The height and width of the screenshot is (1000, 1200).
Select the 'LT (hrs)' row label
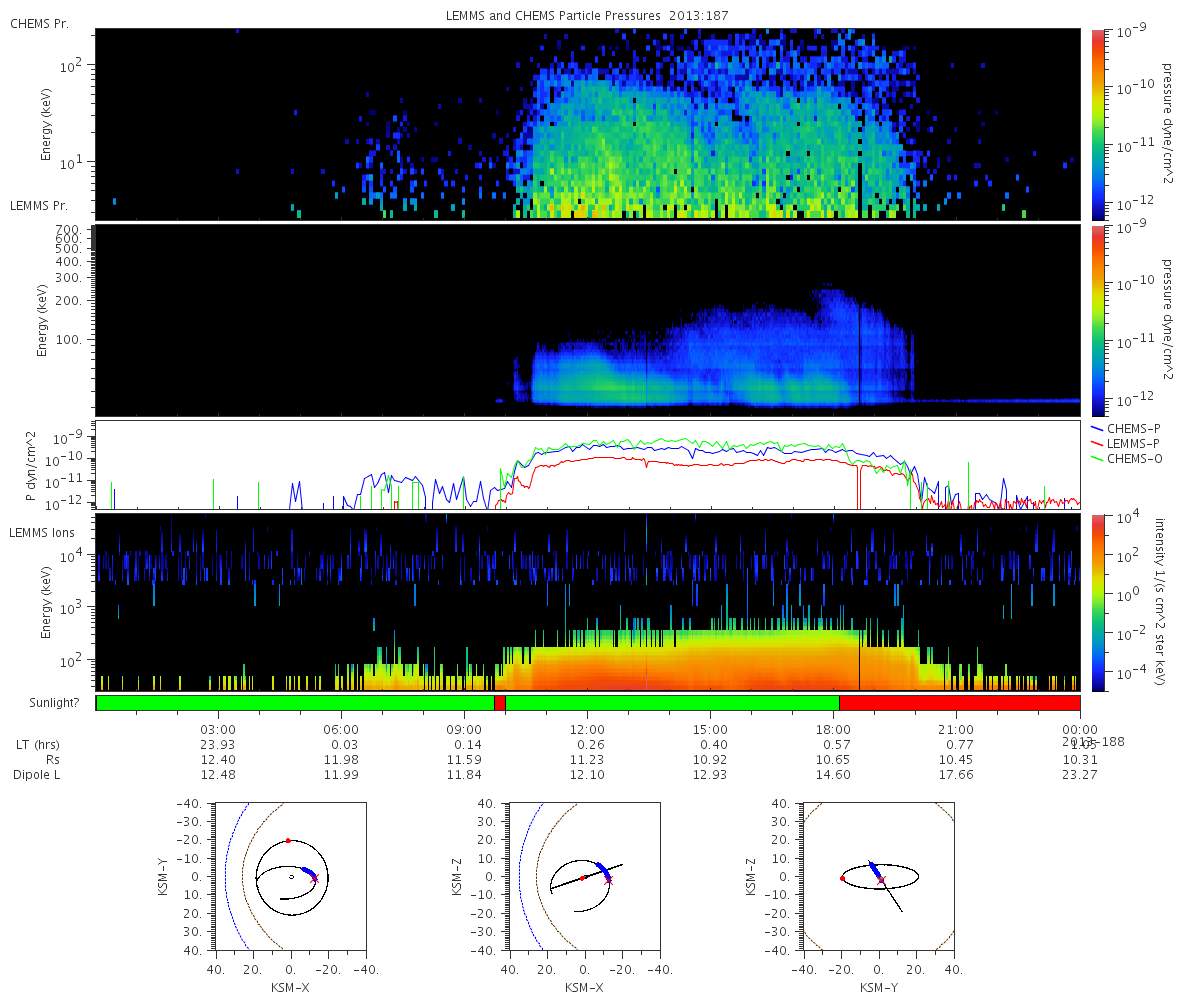pyautogui.click(x=36, y=745)
